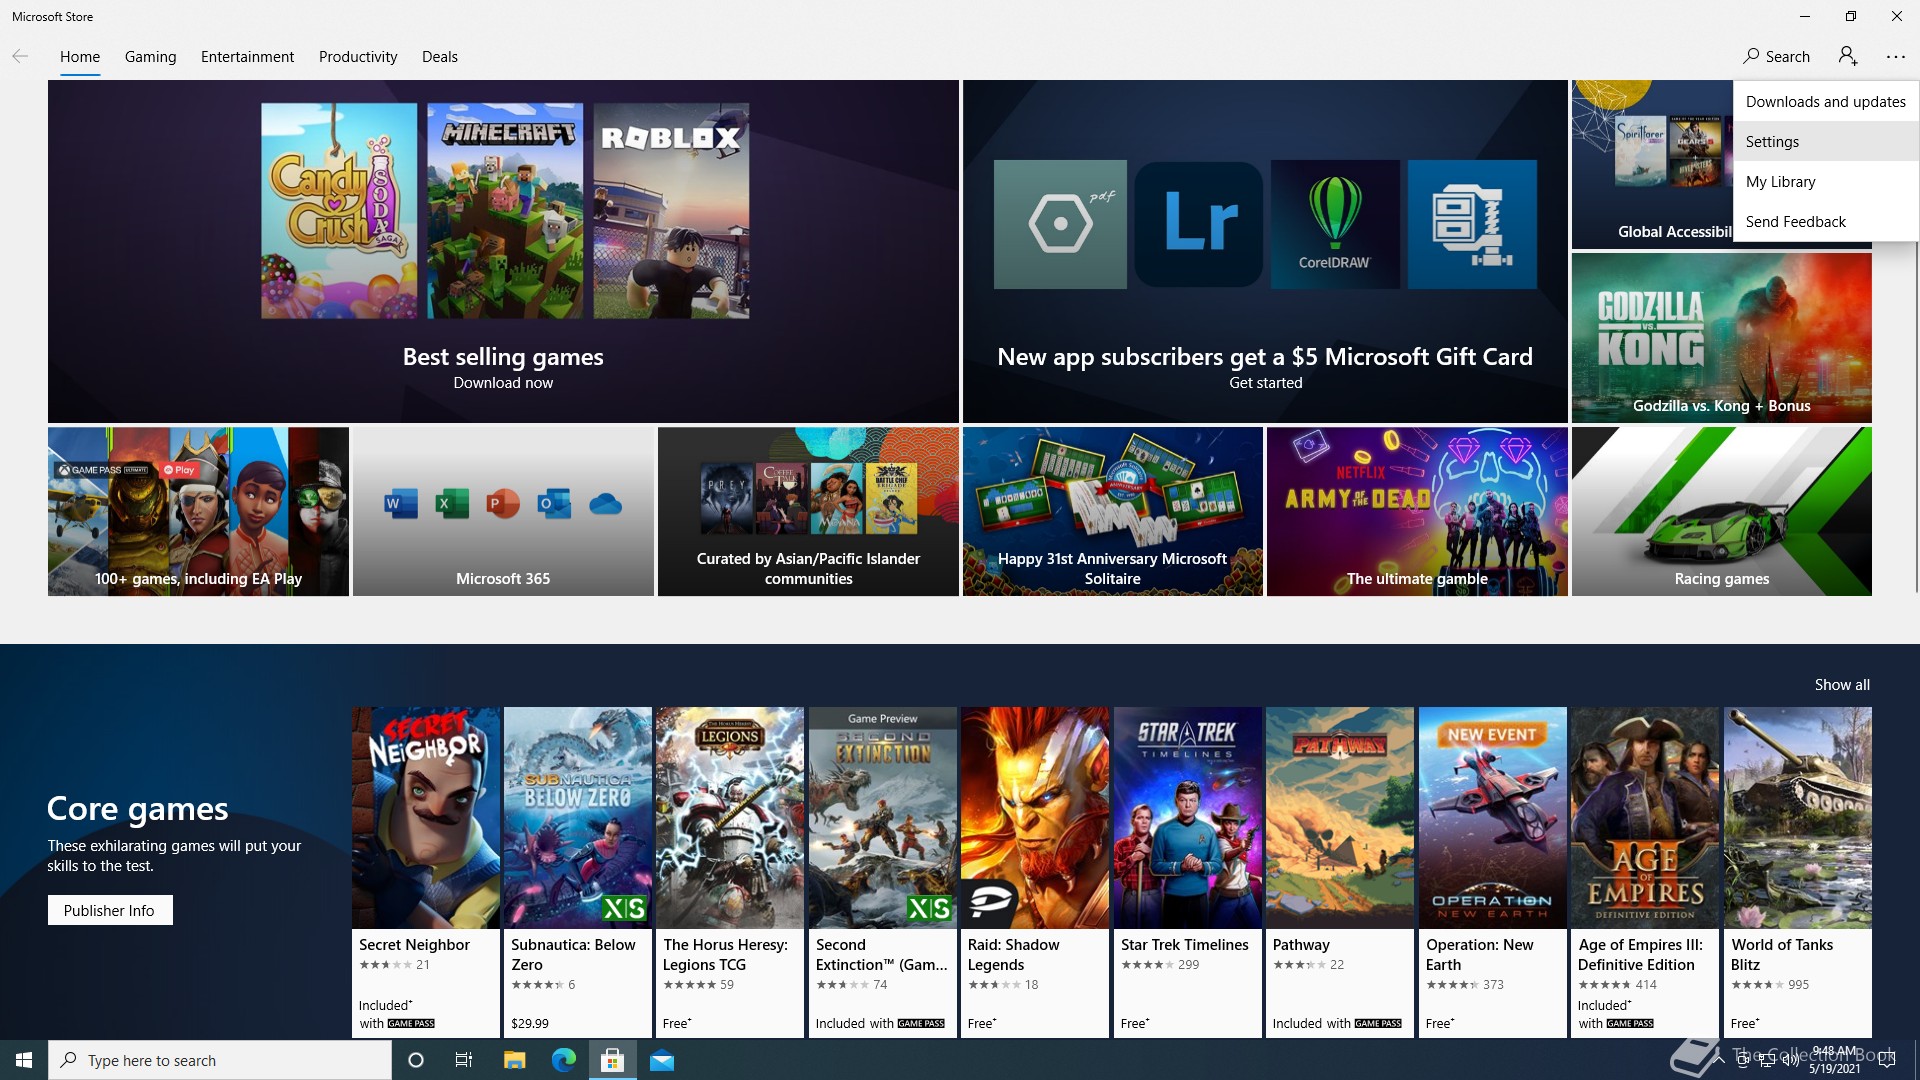Open Subnautica: Below Zero game card
The image size is (1920, 1080).
[578, 872]
